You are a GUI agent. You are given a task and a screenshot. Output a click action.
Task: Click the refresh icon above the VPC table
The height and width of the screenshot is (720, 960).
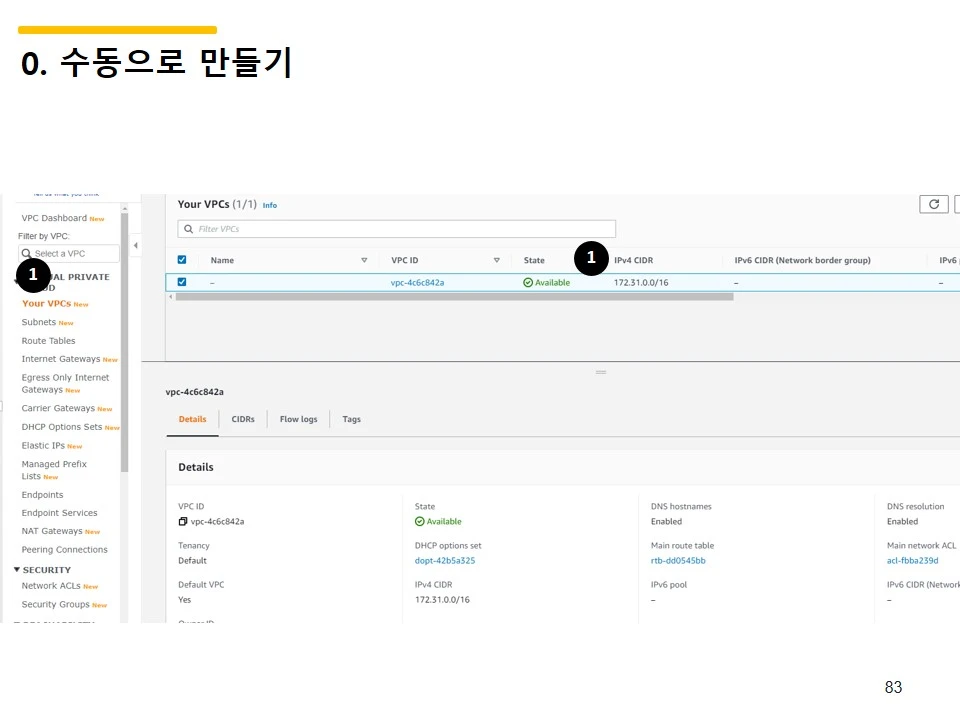click(933, 203)
